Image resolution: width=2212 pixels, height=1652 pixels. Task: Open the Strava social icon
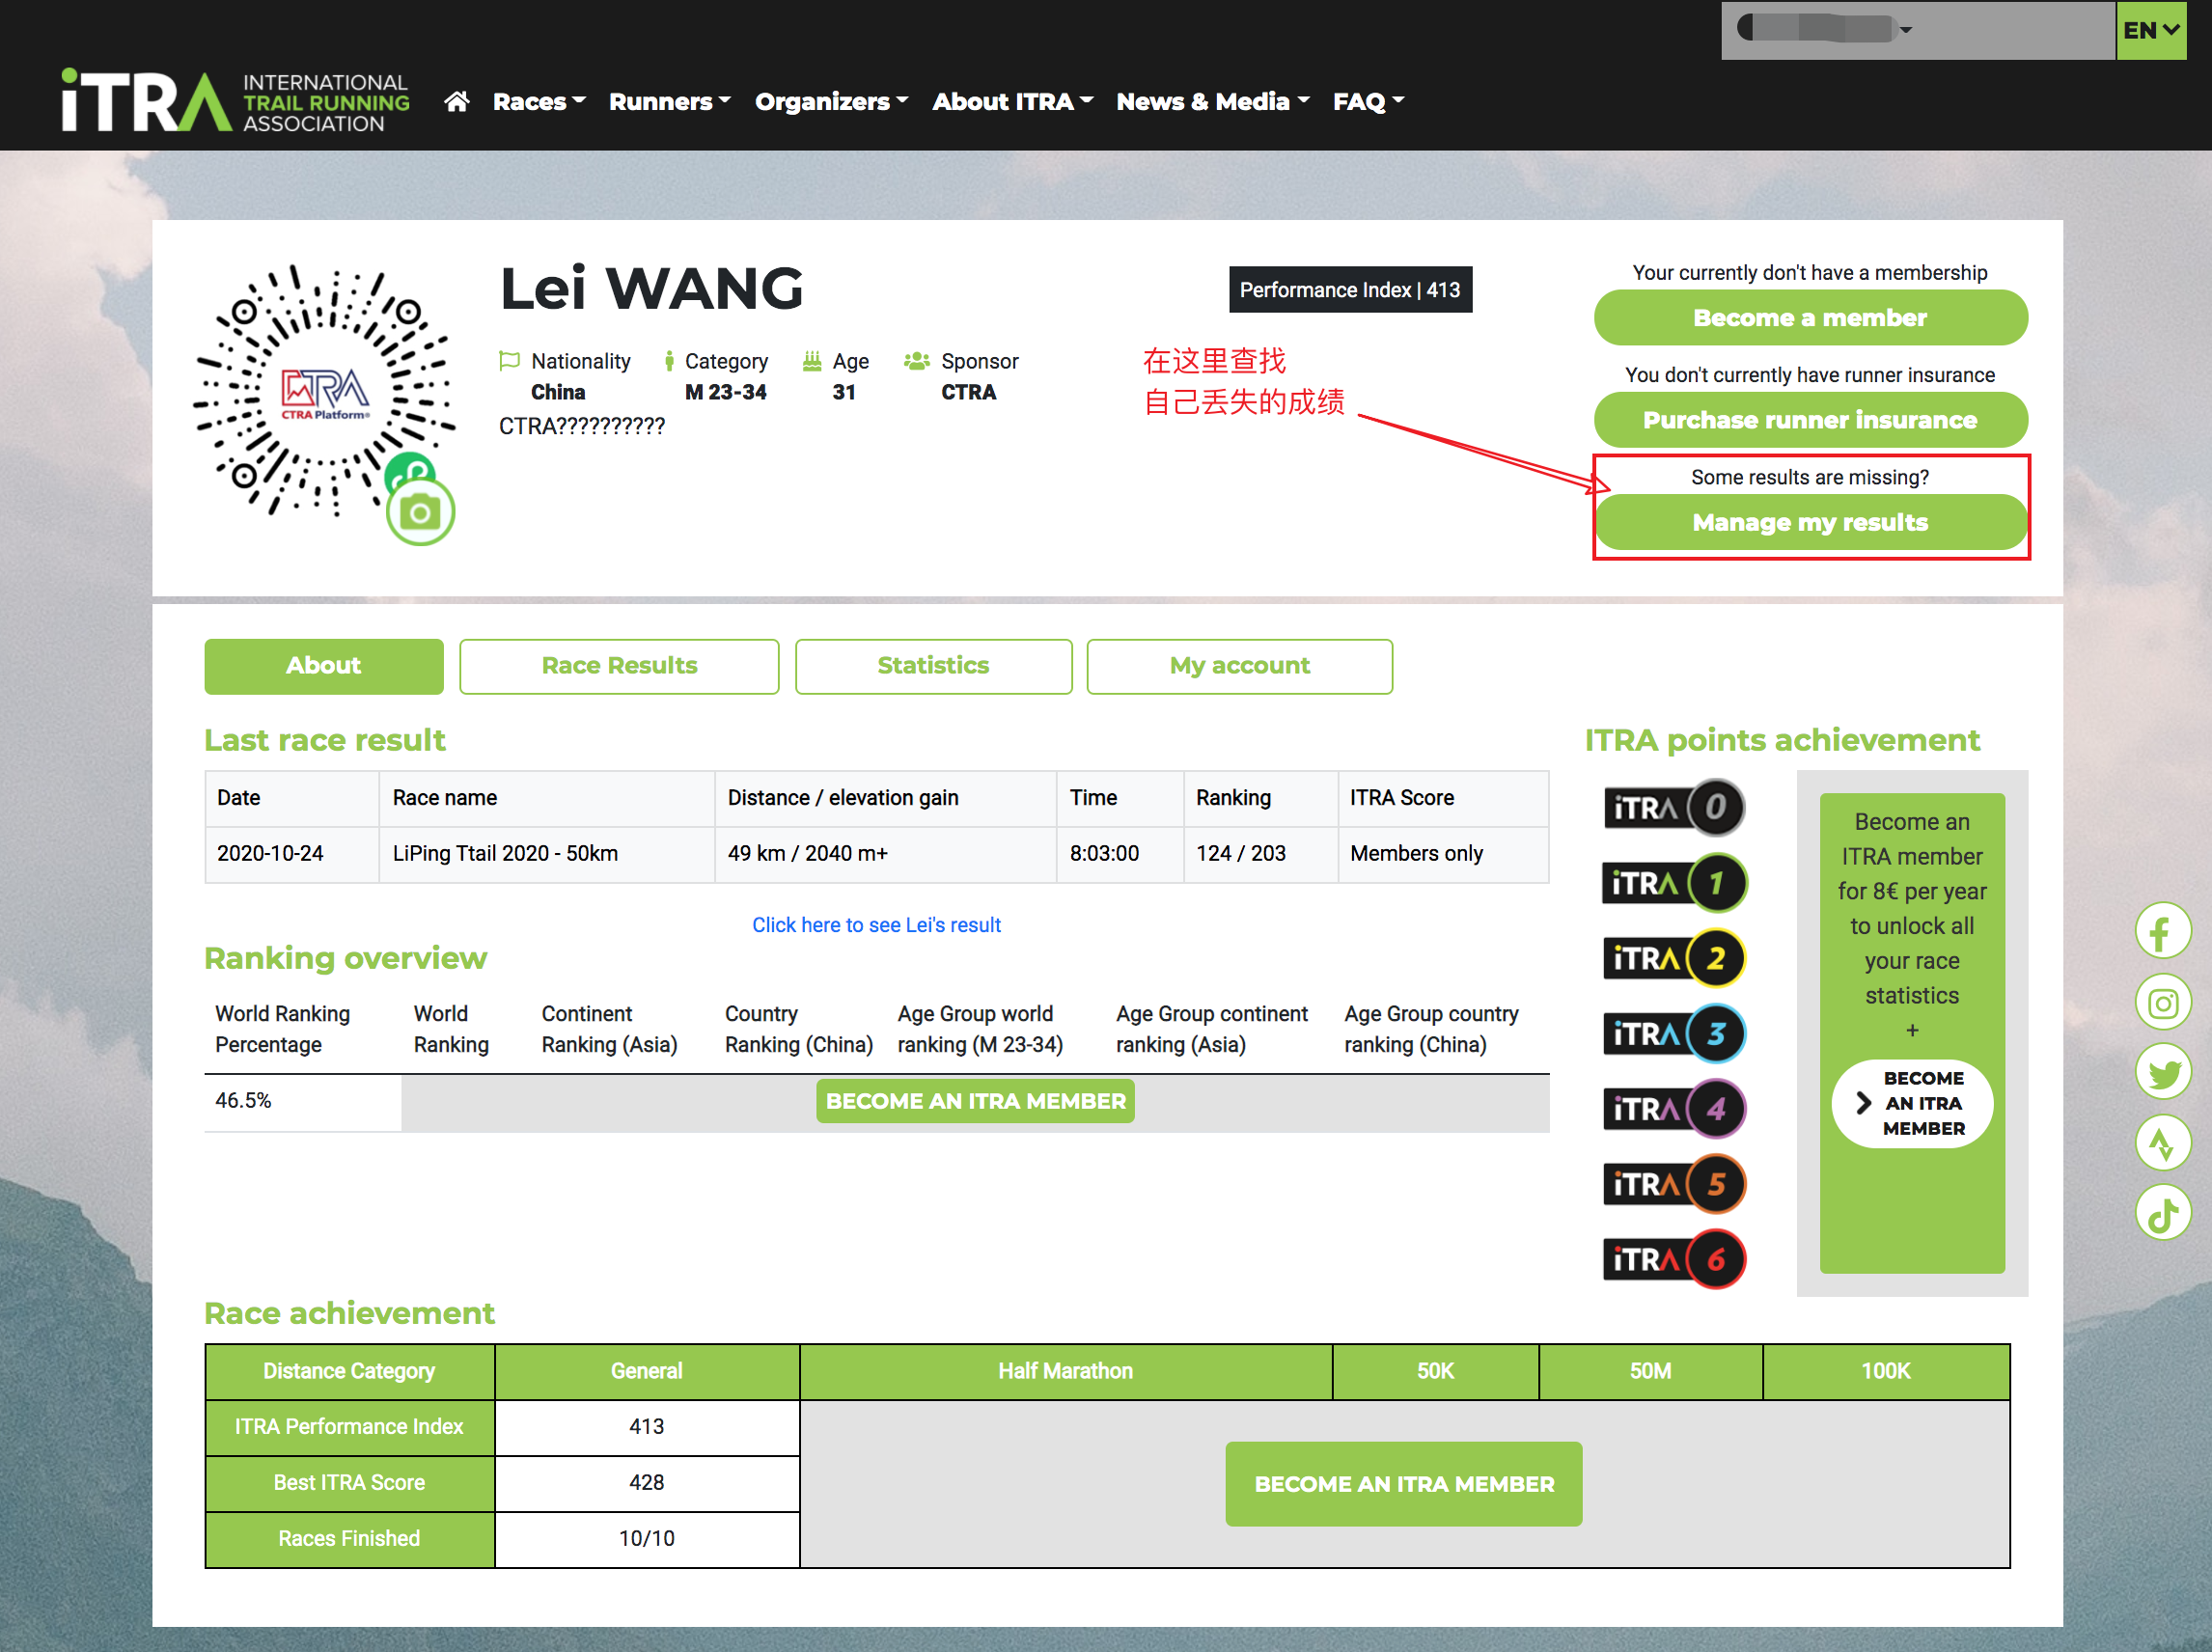(x=2162, y=1143)
